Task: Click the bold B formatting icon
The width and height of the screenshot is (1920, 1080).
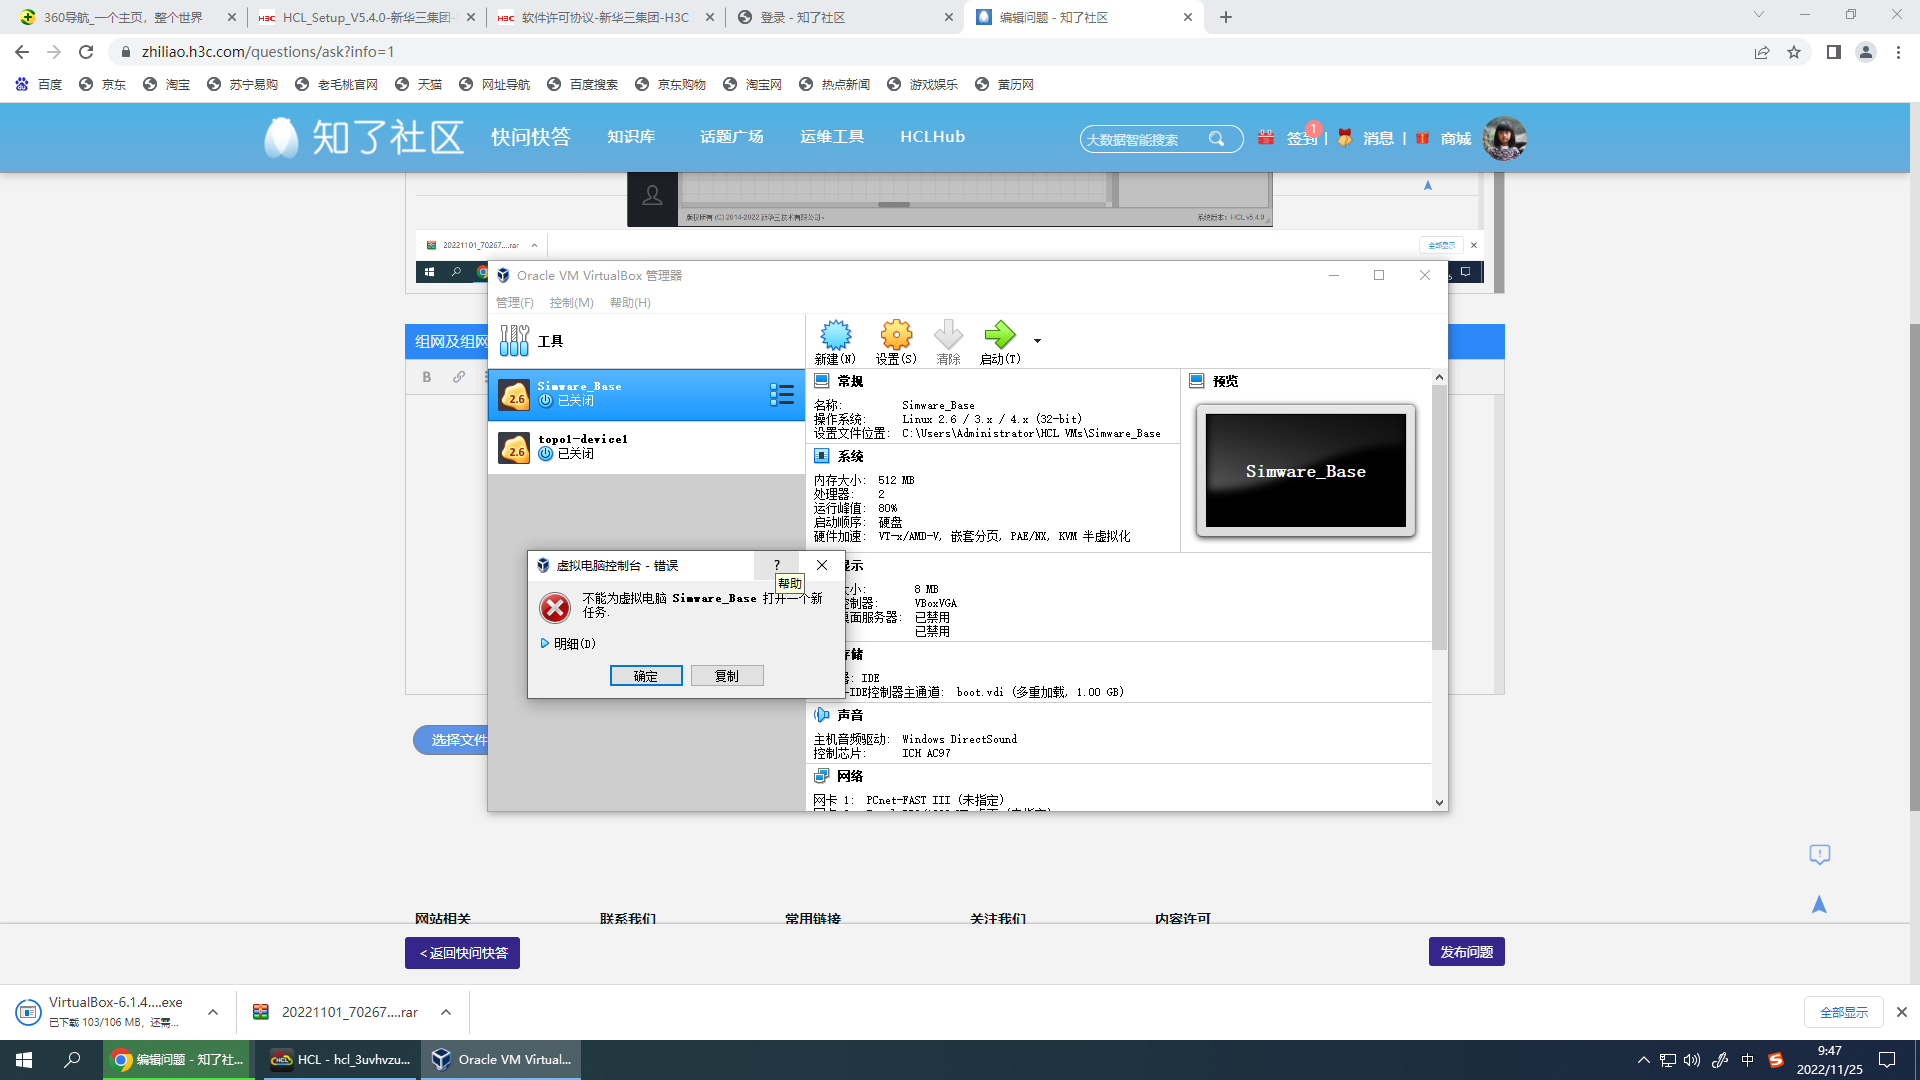Action: (427, 377)
